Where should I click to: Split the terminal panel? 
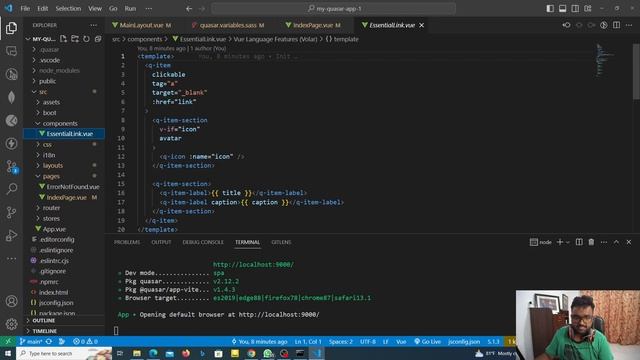pos(579,242)
